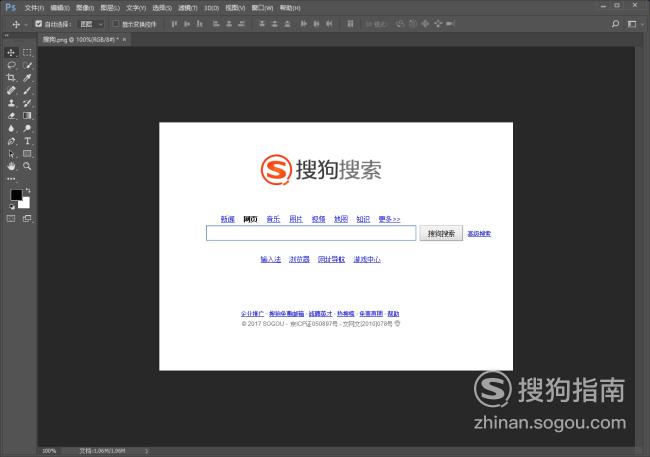Image resolution: width=650 pixels, height=457 pixels.
Task: Open the 帮助(H) menu
Action: point(290,8)
